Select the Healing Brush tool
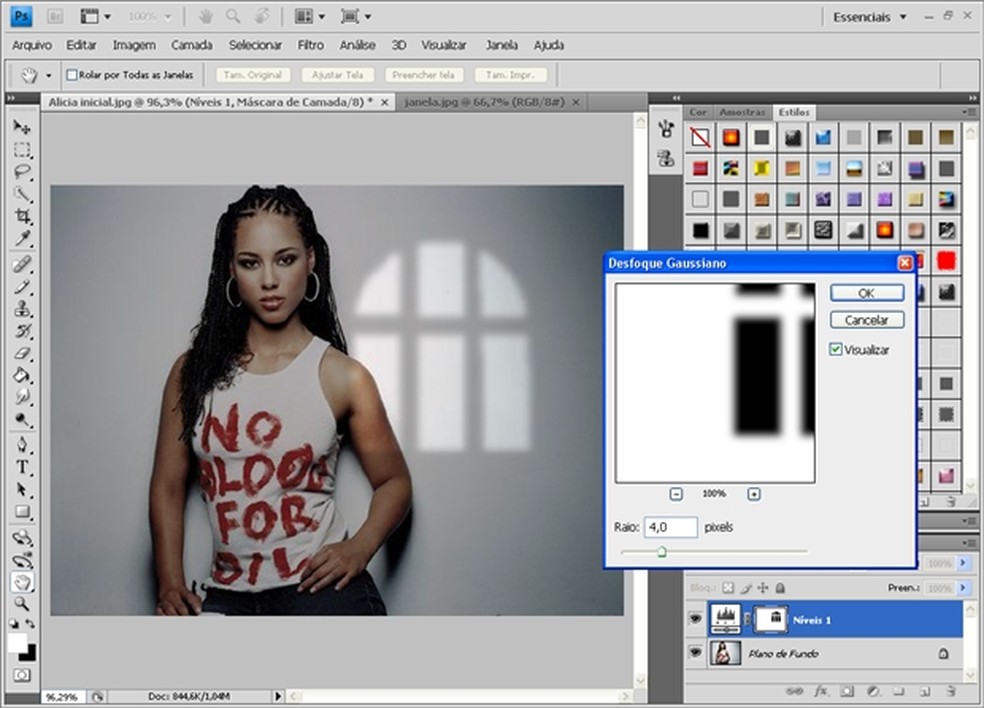Image resolution: width=984 pixels, height=708 pixels. click(22, 264)
